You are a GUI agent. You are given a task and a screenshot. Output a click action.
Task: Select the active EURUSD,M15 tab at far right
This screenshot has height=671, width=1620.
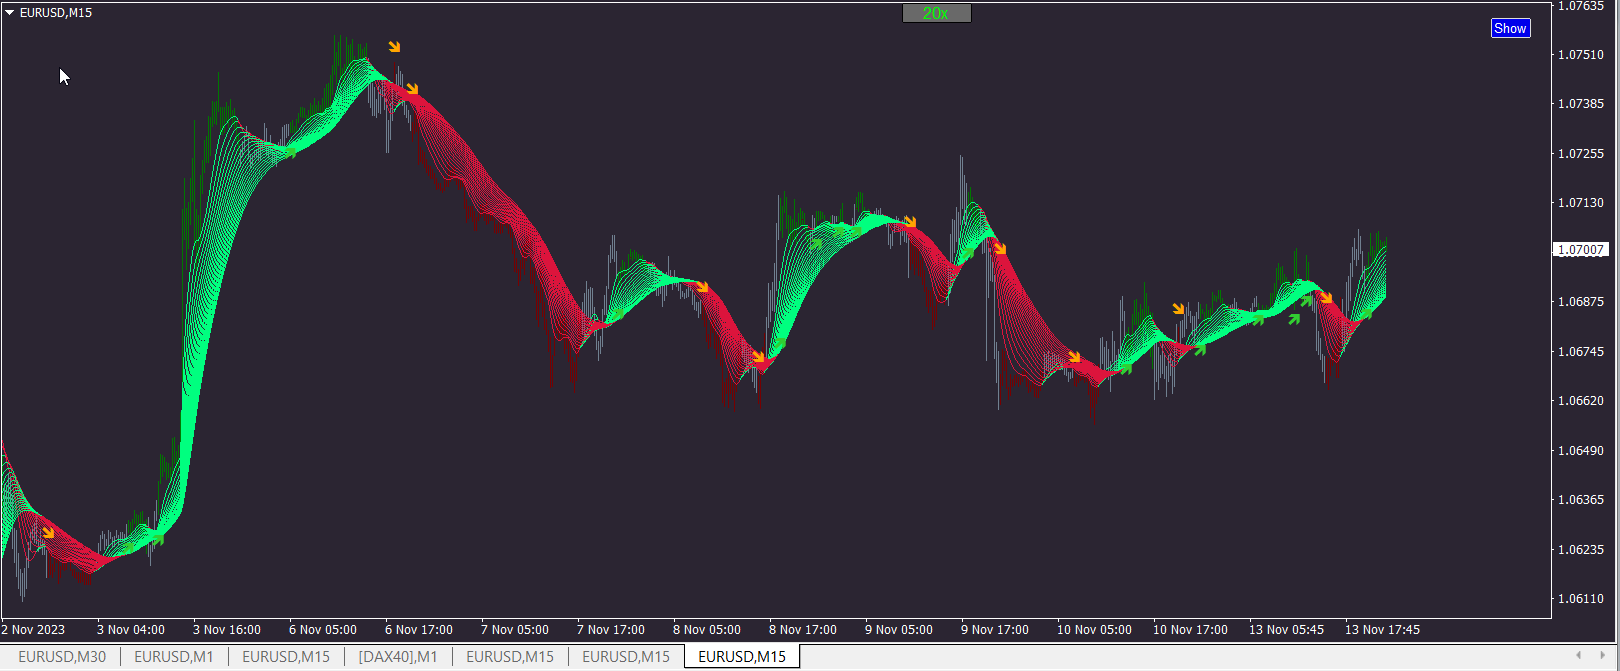pos(742,657)
